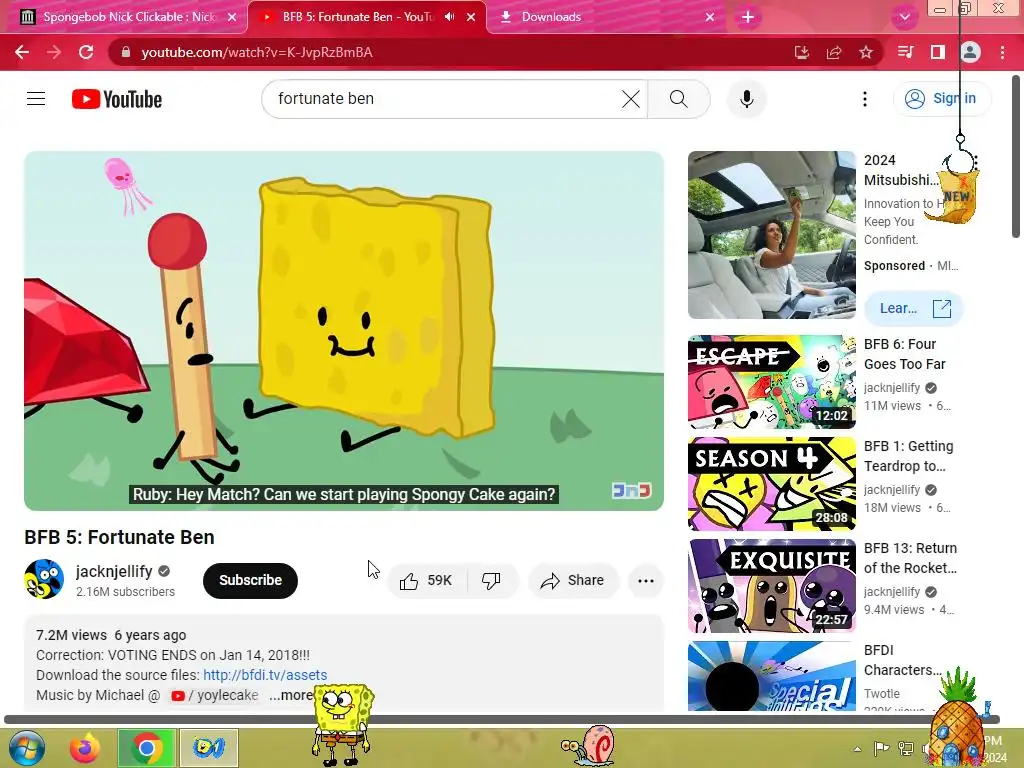Open BFB 13: Return of the Rocket thumbnail
The image size is (1024, 768).
pos(772,586)
